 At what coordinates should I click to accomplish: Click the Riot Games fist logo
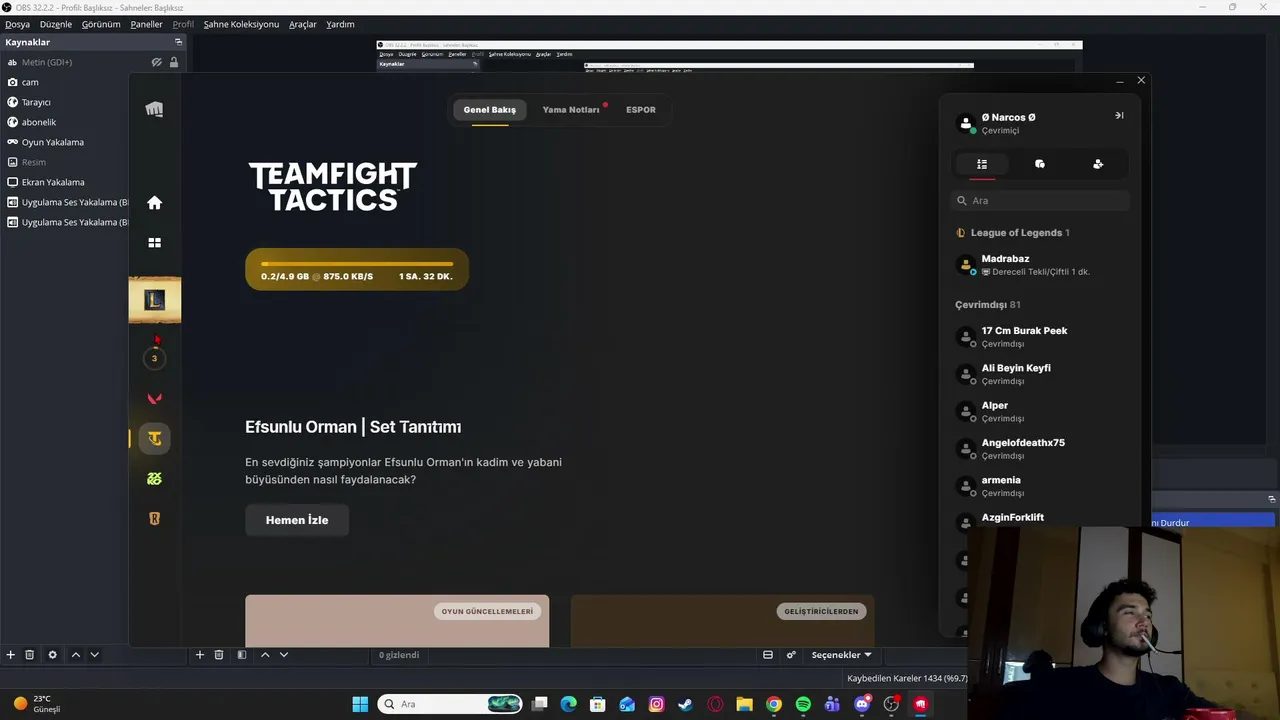(x=154, y=110)
